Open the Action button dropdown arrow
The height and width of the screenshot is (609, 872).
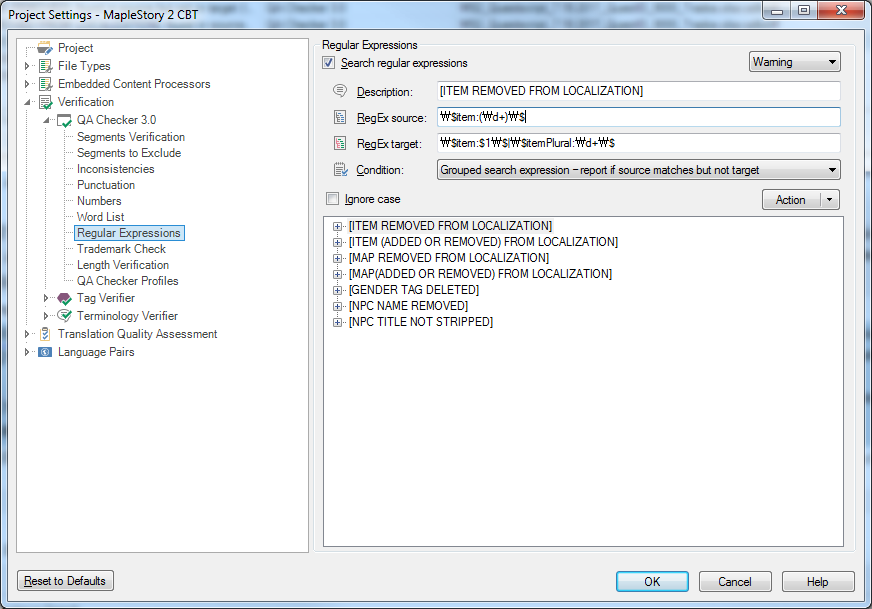[830, 200]
